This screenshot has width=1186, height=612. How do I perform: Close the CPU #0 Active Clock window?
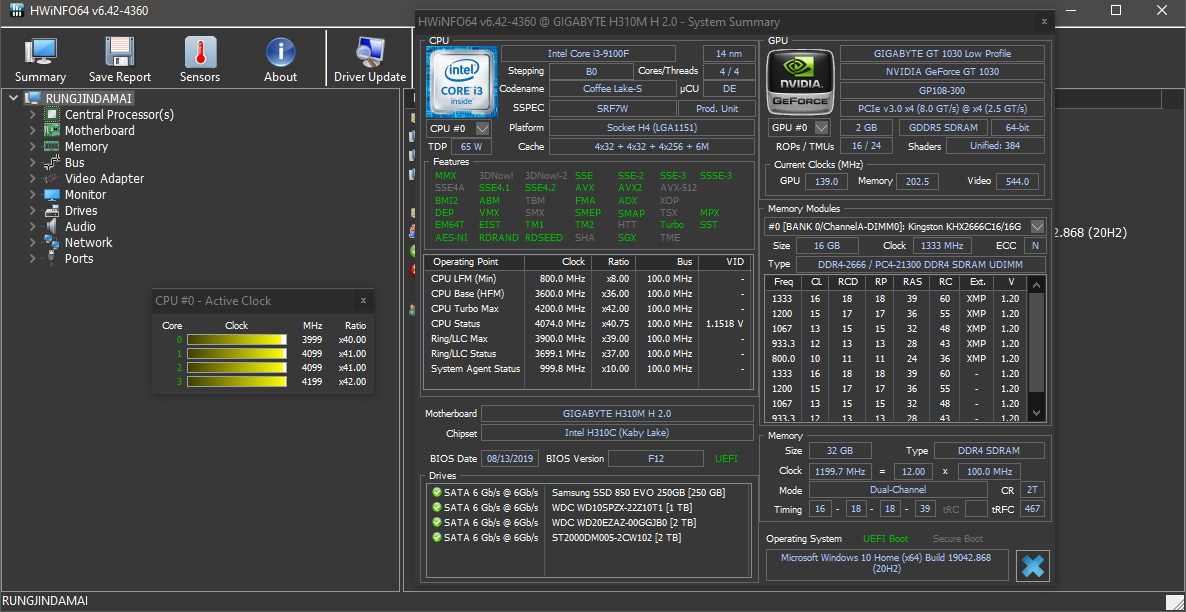(363, 300)
